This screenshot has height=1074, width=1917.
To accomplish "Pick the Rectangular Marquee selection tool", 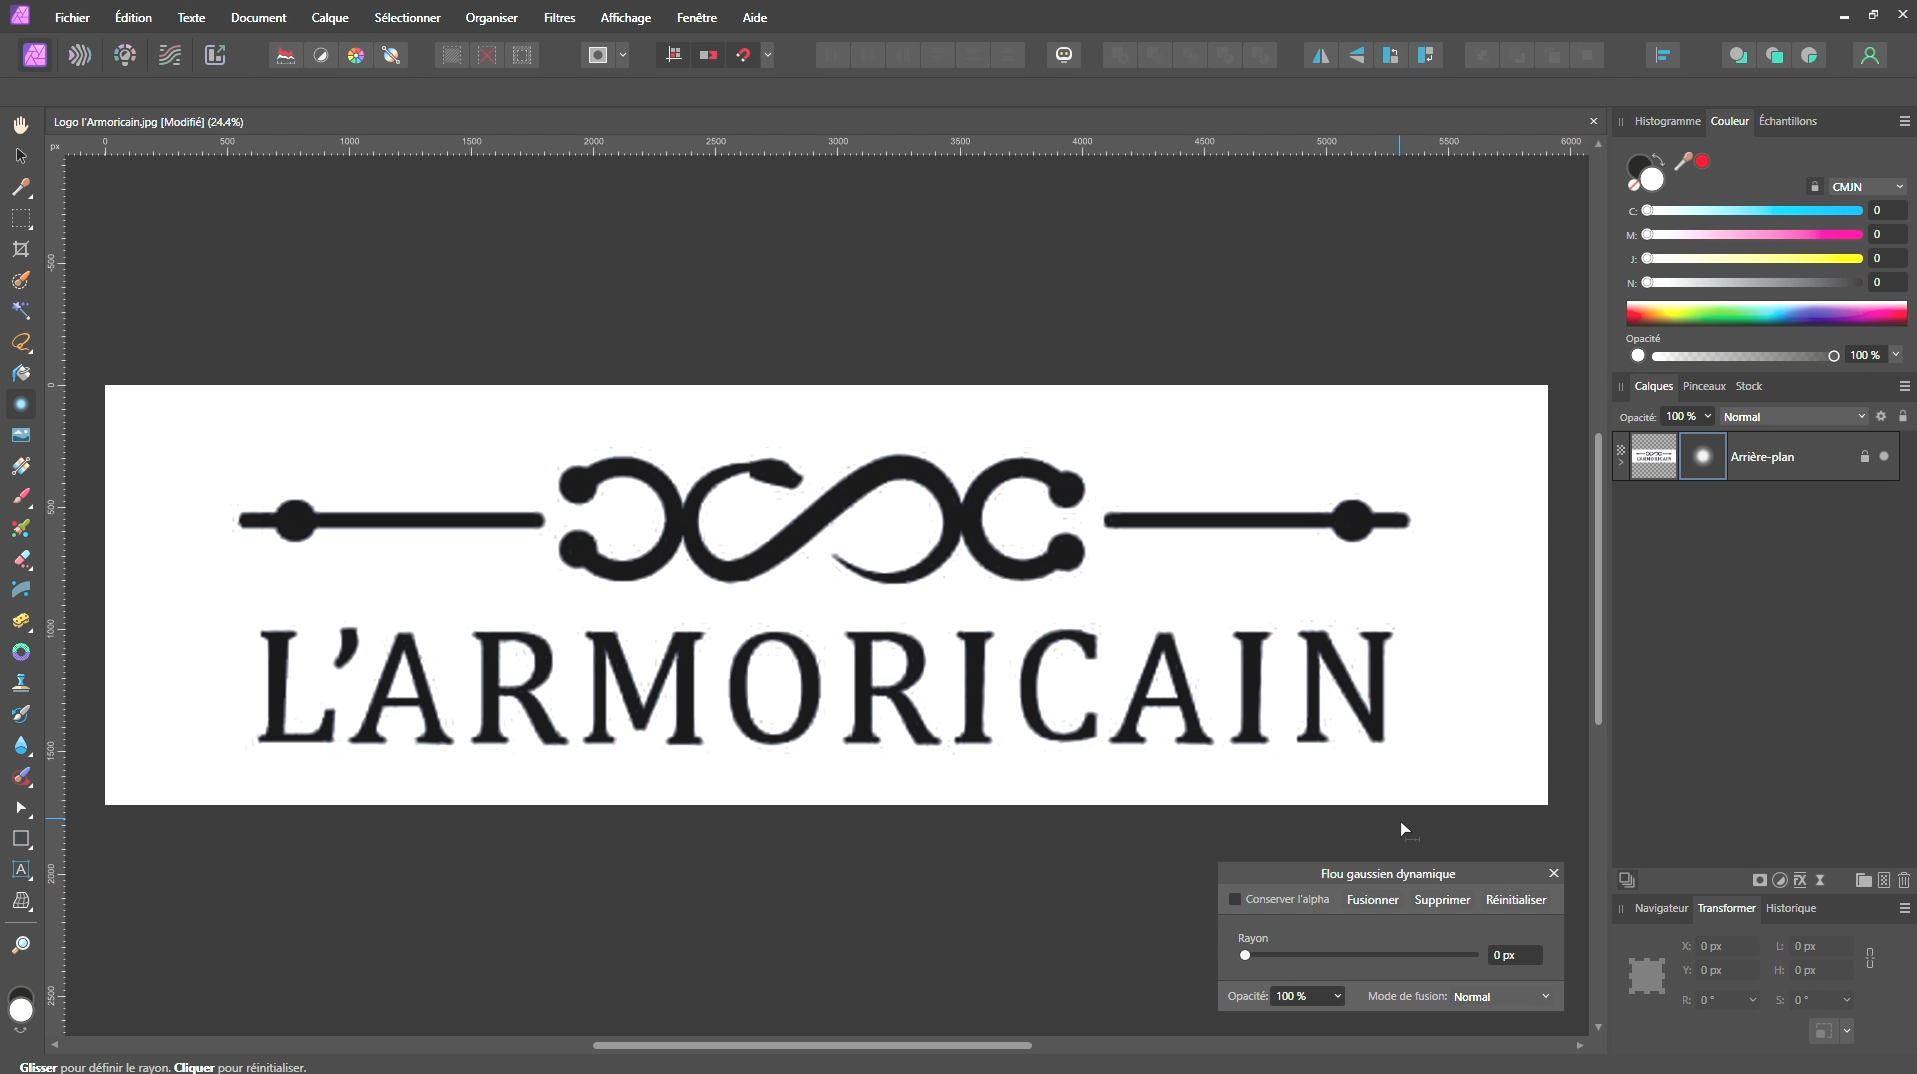I will pyautogui.click(x=21, y=218).
